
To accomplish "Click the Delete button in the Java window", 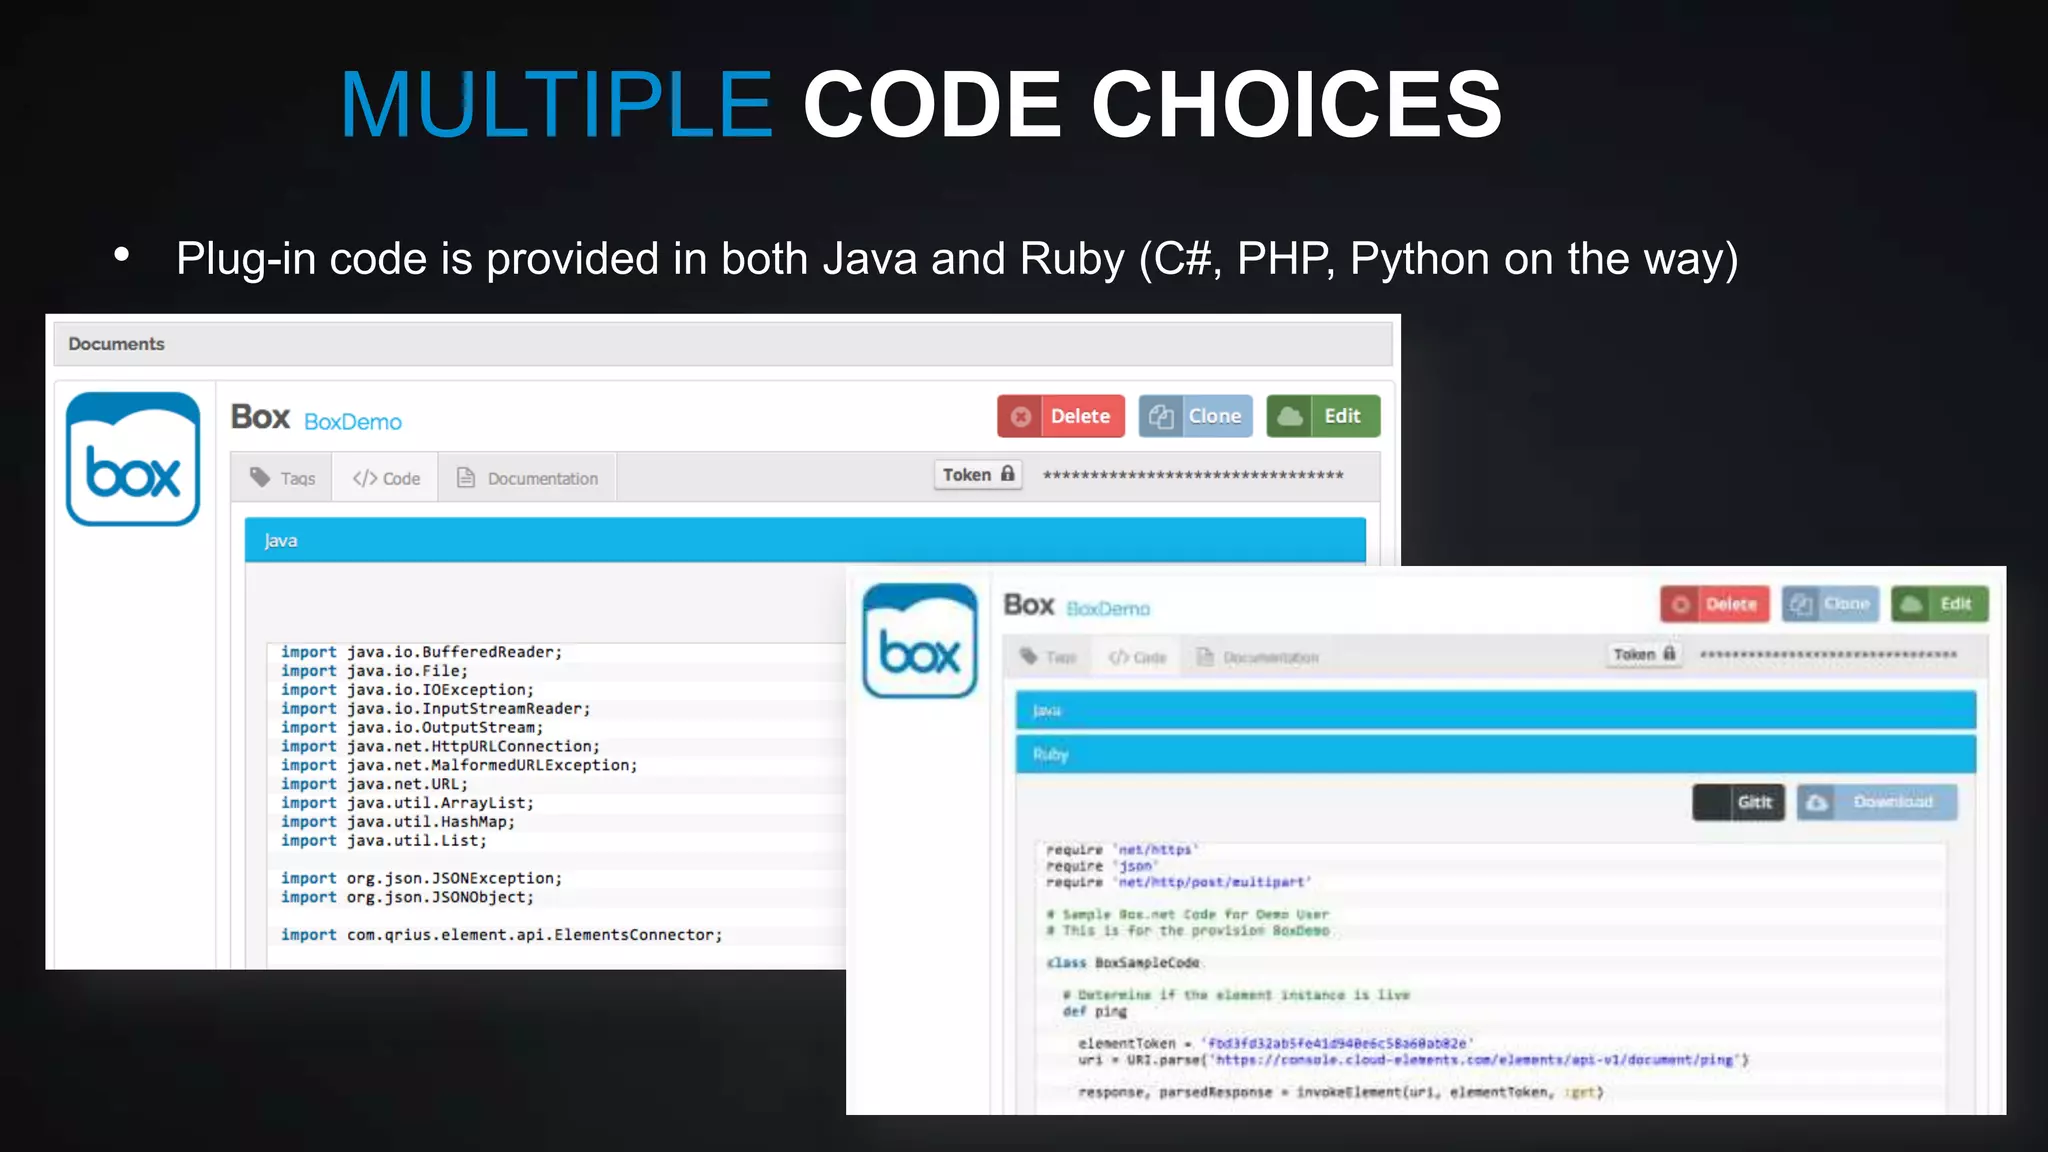I will coord(1060,416).
